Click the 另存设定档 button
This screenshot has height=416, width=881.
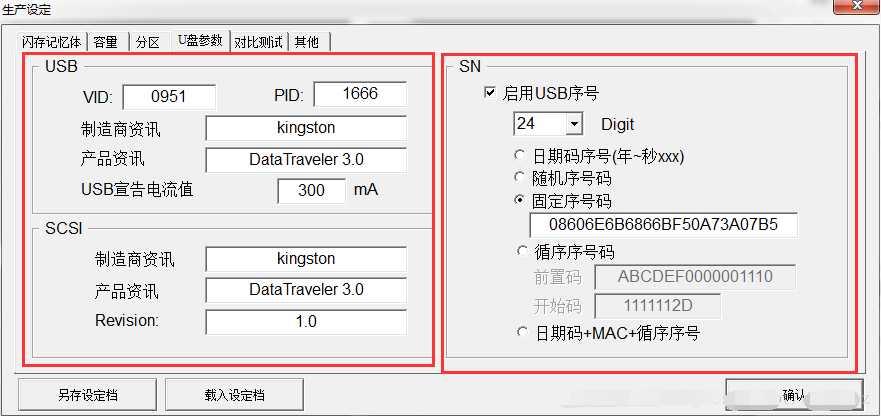(x=87, y=395)
